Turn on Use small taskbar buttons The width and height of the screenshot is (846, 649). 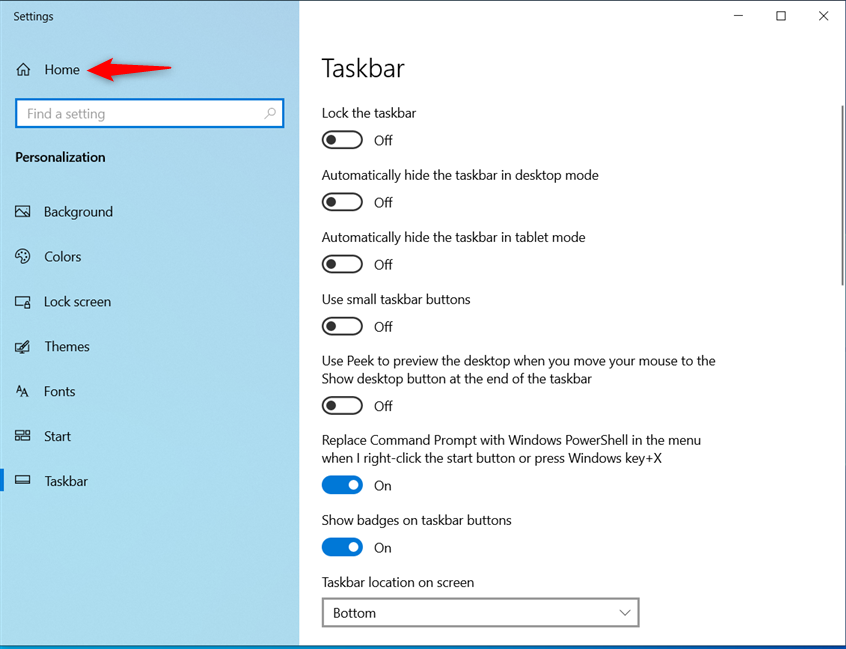click(x=342, y=326)
